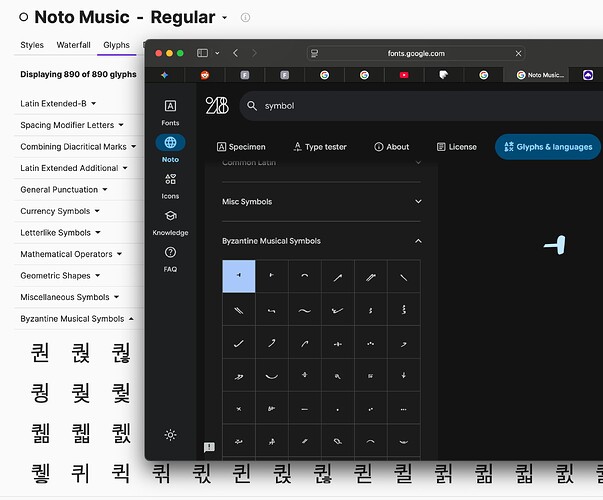603x500 pixels.
Task: Expand the Misc Symbols section
Action: click(x=320, y=202)
